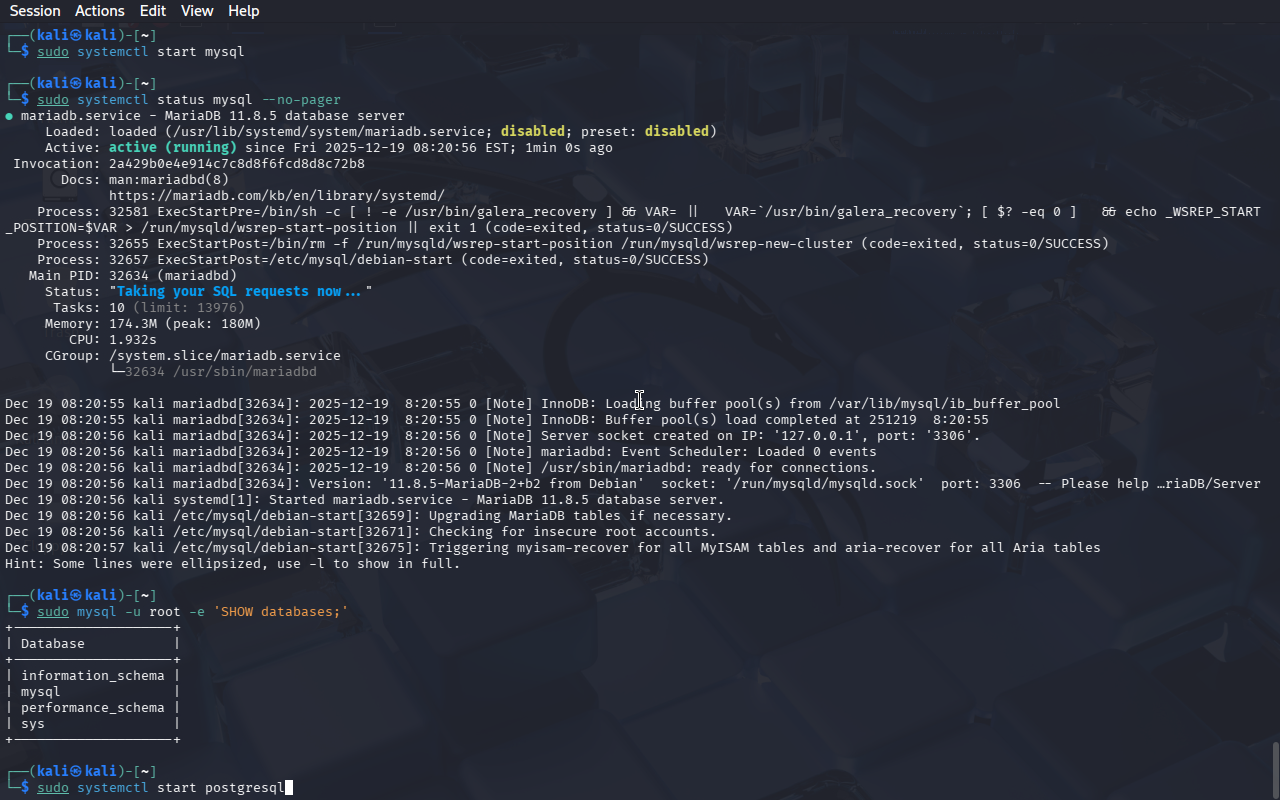Open the mariadb.com systemd documentation URL
Viewport: 1280px width, 800px height.
click(x=276, y=196)
